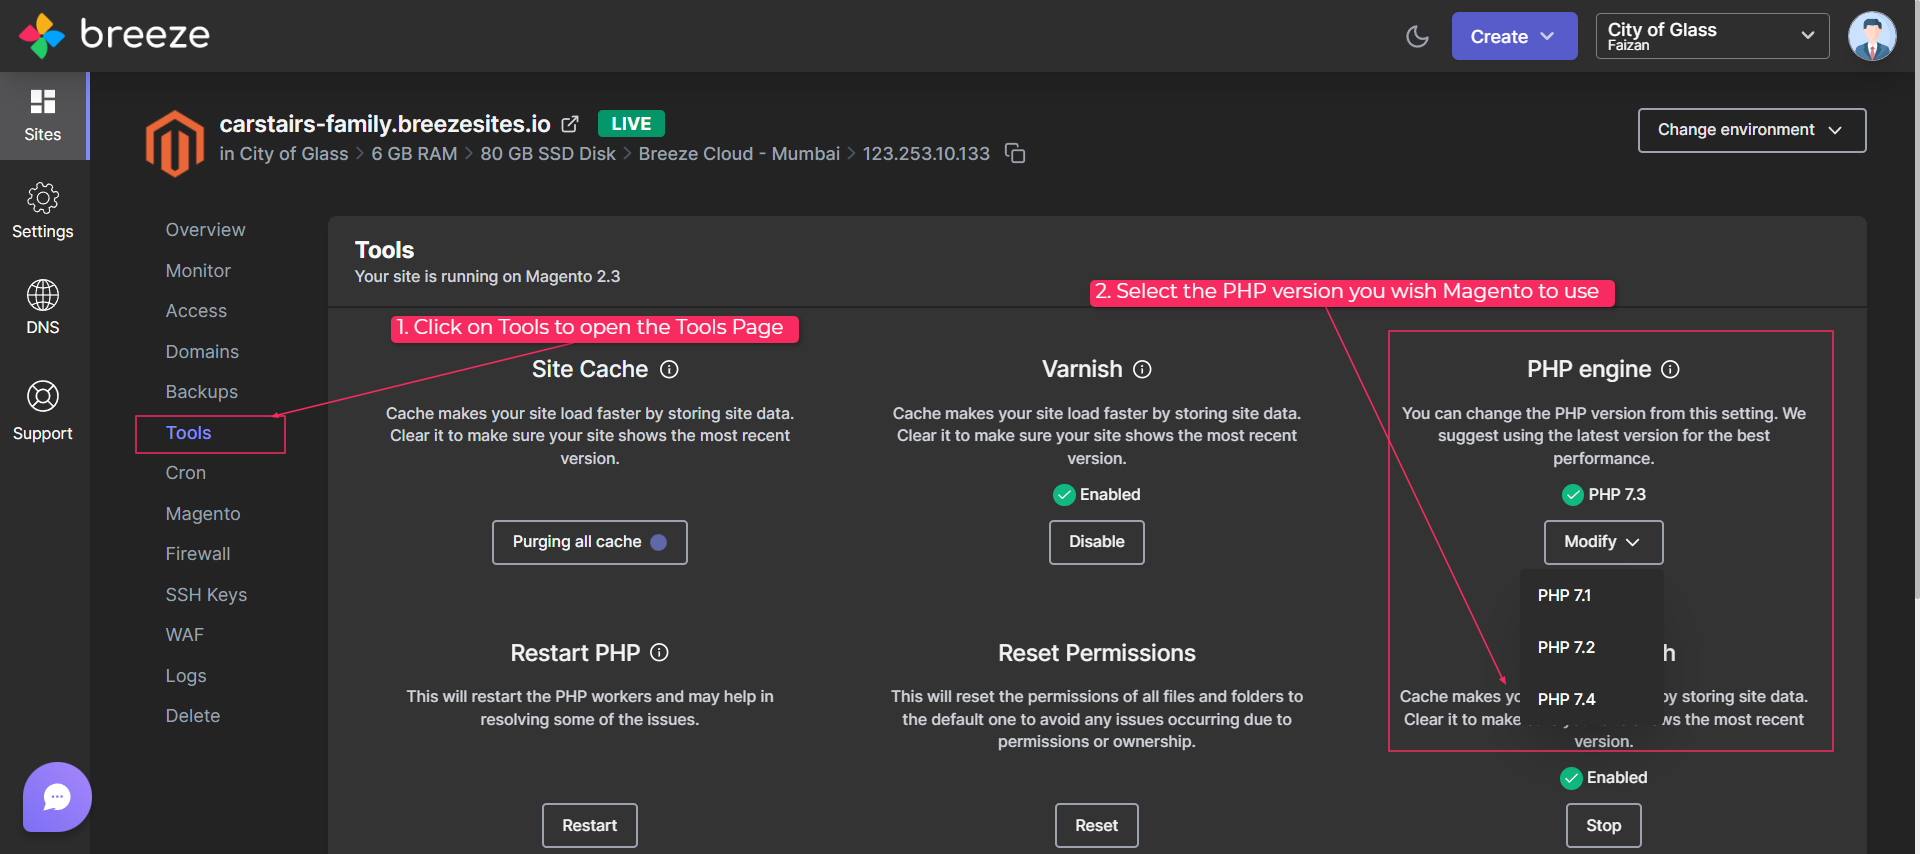Click 'in City of Glass' breadcrumb
Screen dimensions: 1920x854
284,154
